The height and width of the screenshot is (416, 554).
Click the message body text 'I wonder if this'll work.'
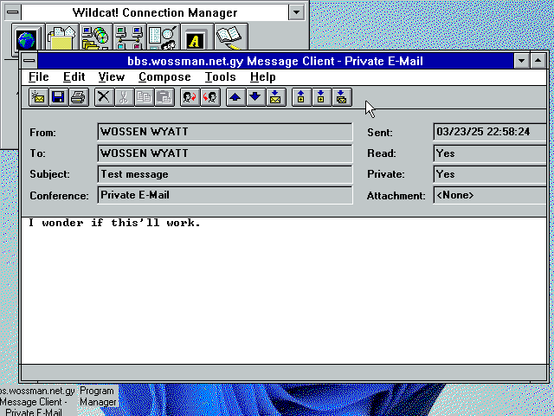[x=114, y=223]
